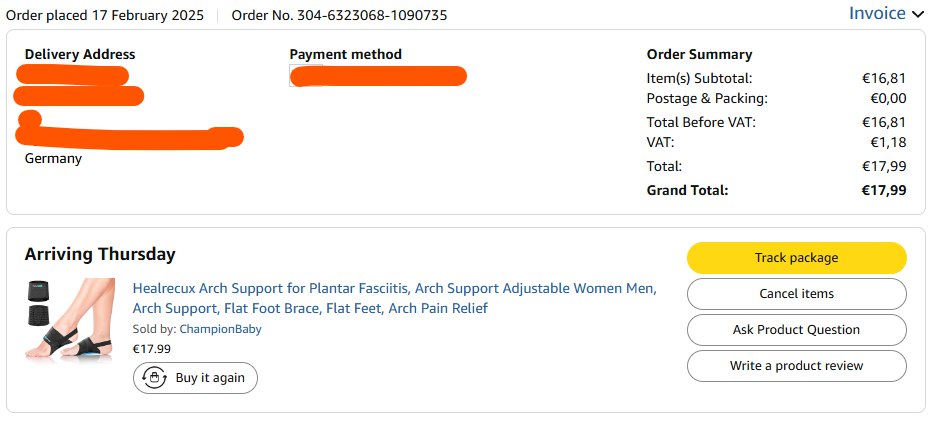Visit the ChampionBaby seller link
Viewport: 935px width, 421px height.
220,329
